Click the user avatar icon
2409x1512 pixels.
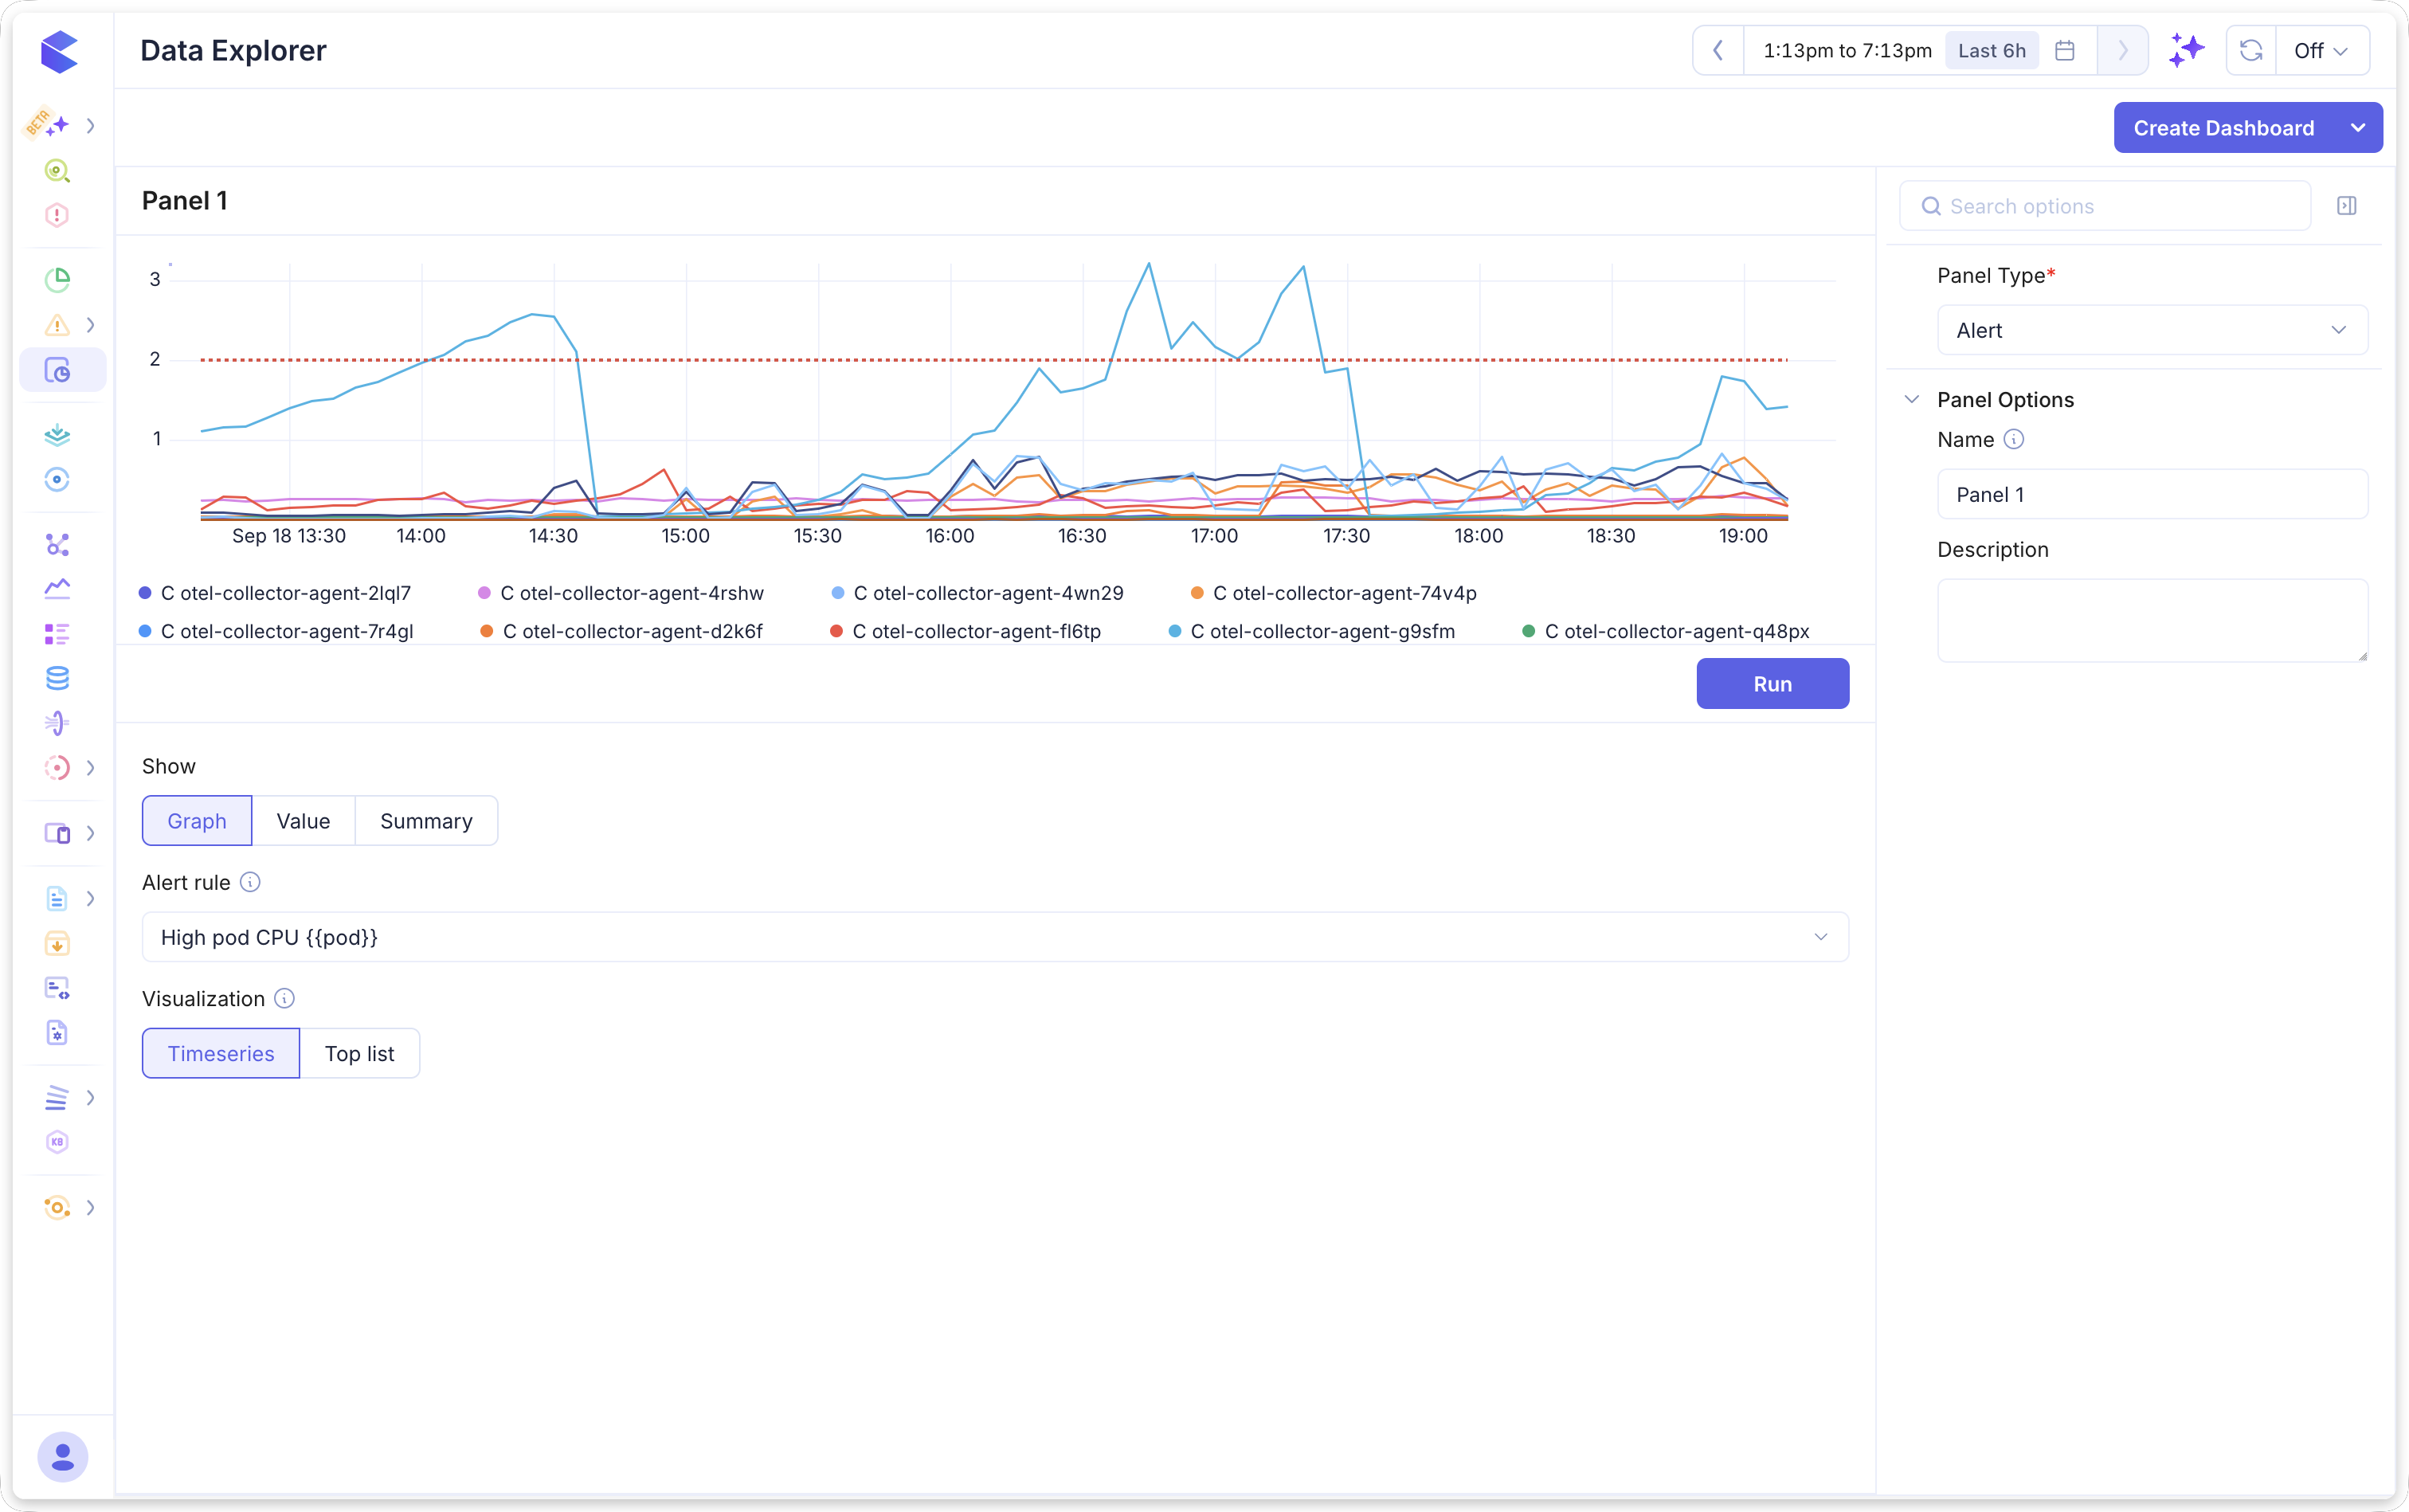tap(62, 1456)
